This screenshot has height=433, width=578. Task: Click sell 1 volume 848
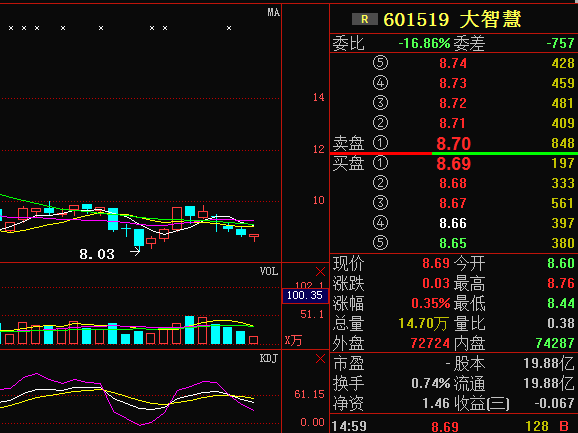click(563, 143)
